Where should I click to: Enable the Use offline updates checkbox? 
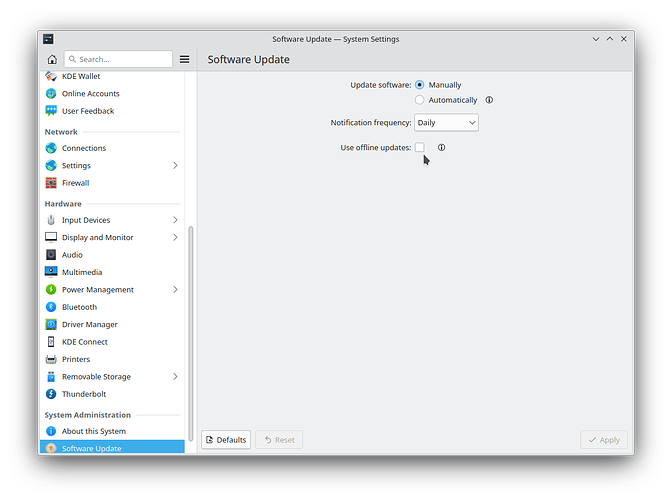pos(420,147)
